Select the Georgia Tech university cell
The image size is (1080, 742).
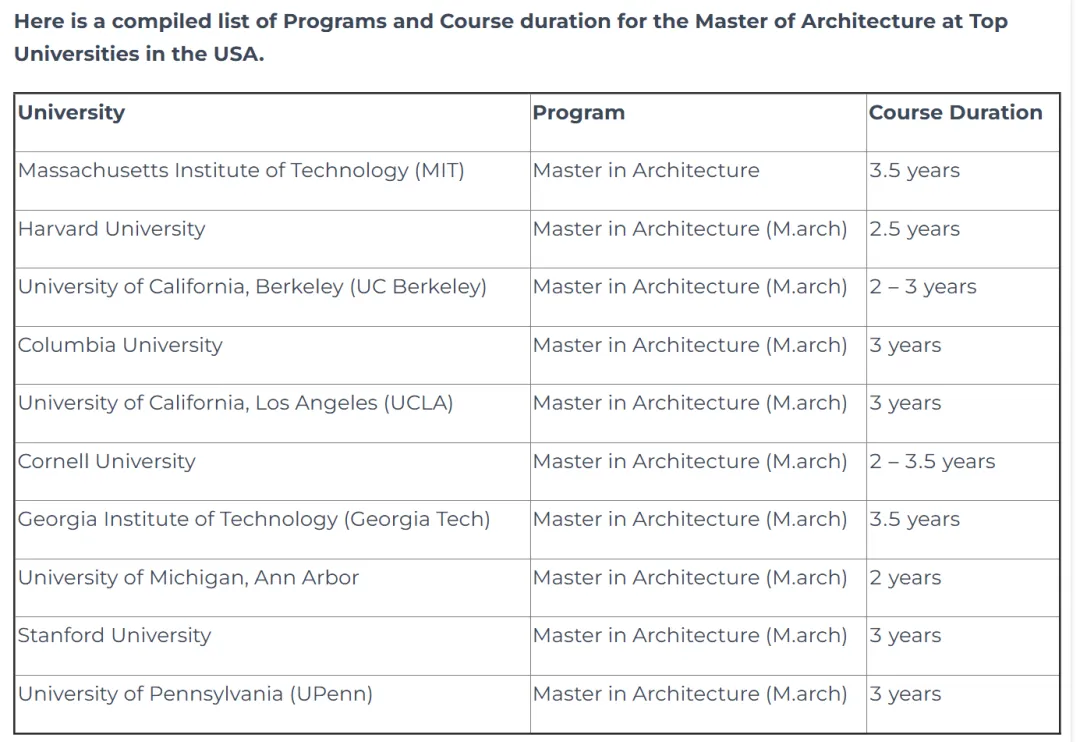coord(254,519)
